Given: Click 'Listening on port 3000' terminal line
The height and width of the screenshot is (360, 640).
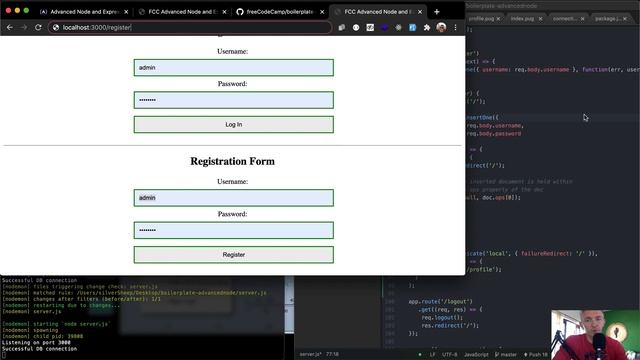Looking at the screenshot, I should [x=36, y=342].
